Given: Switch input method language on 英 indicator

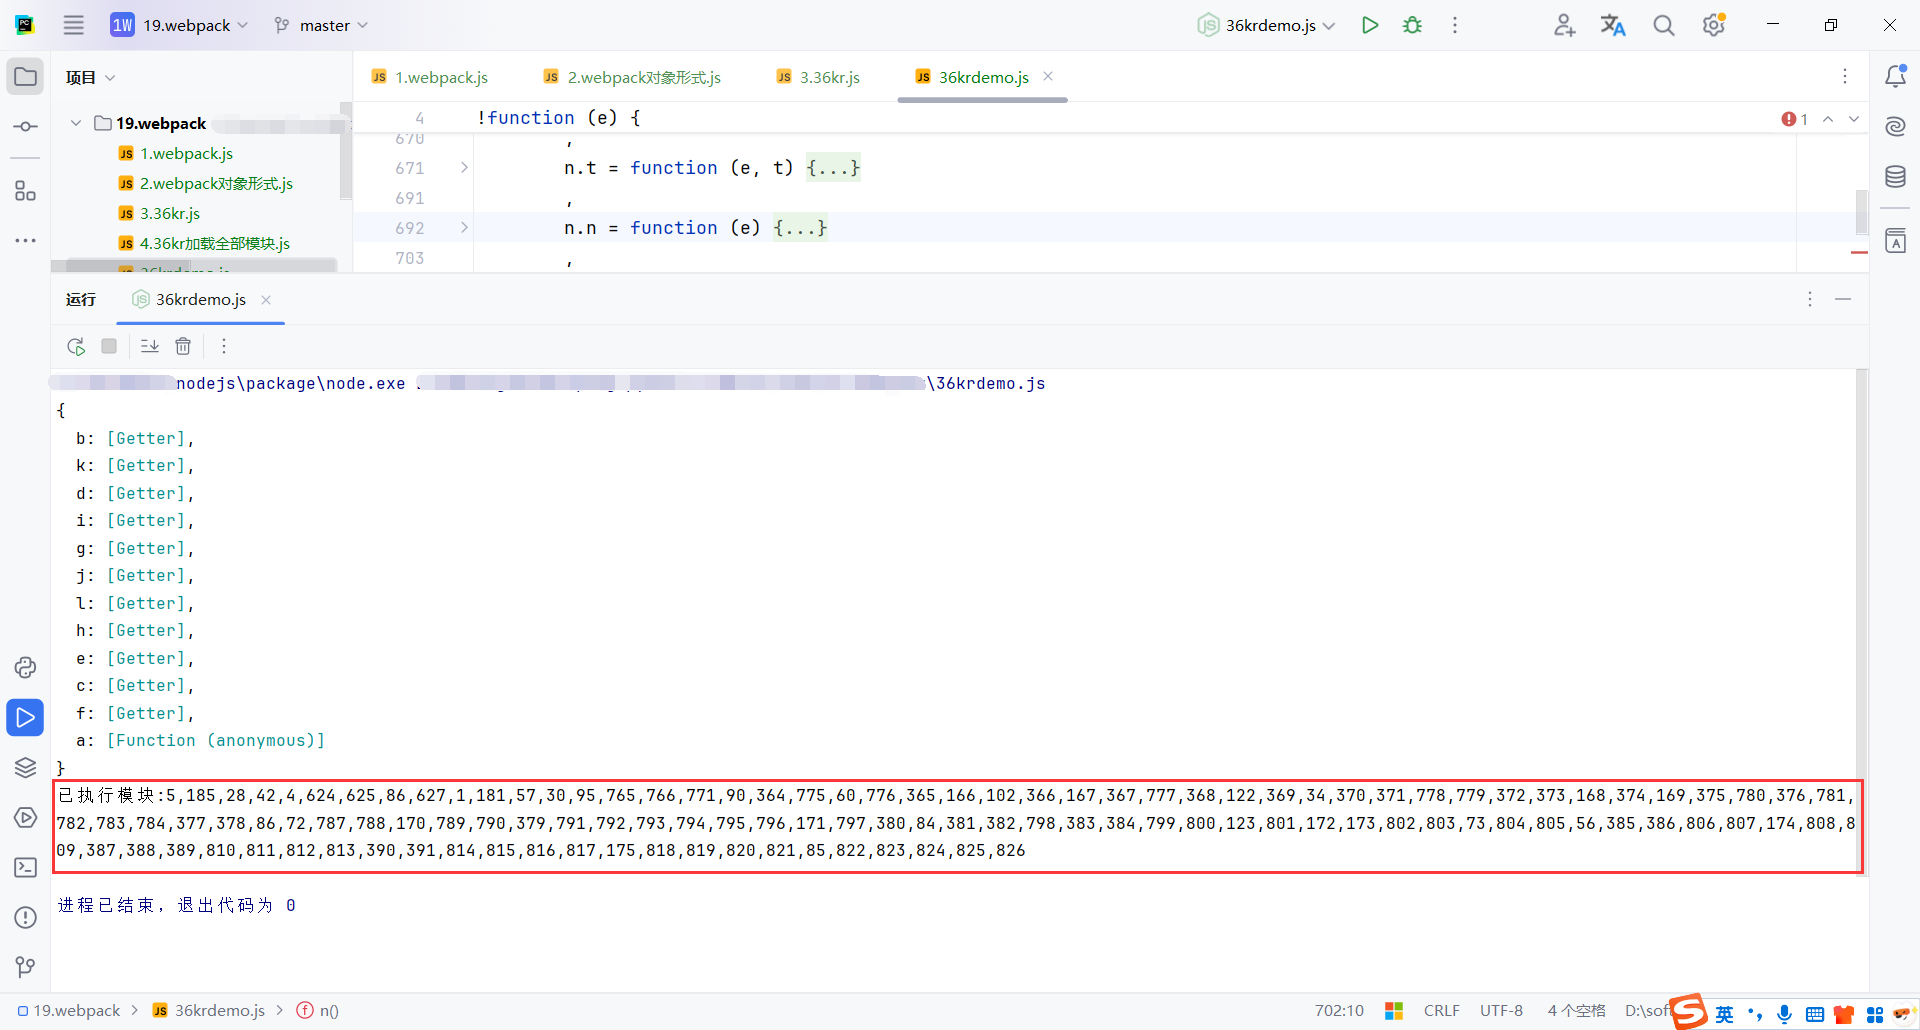Looking at the screenshot, I should click(1724, 1014).
